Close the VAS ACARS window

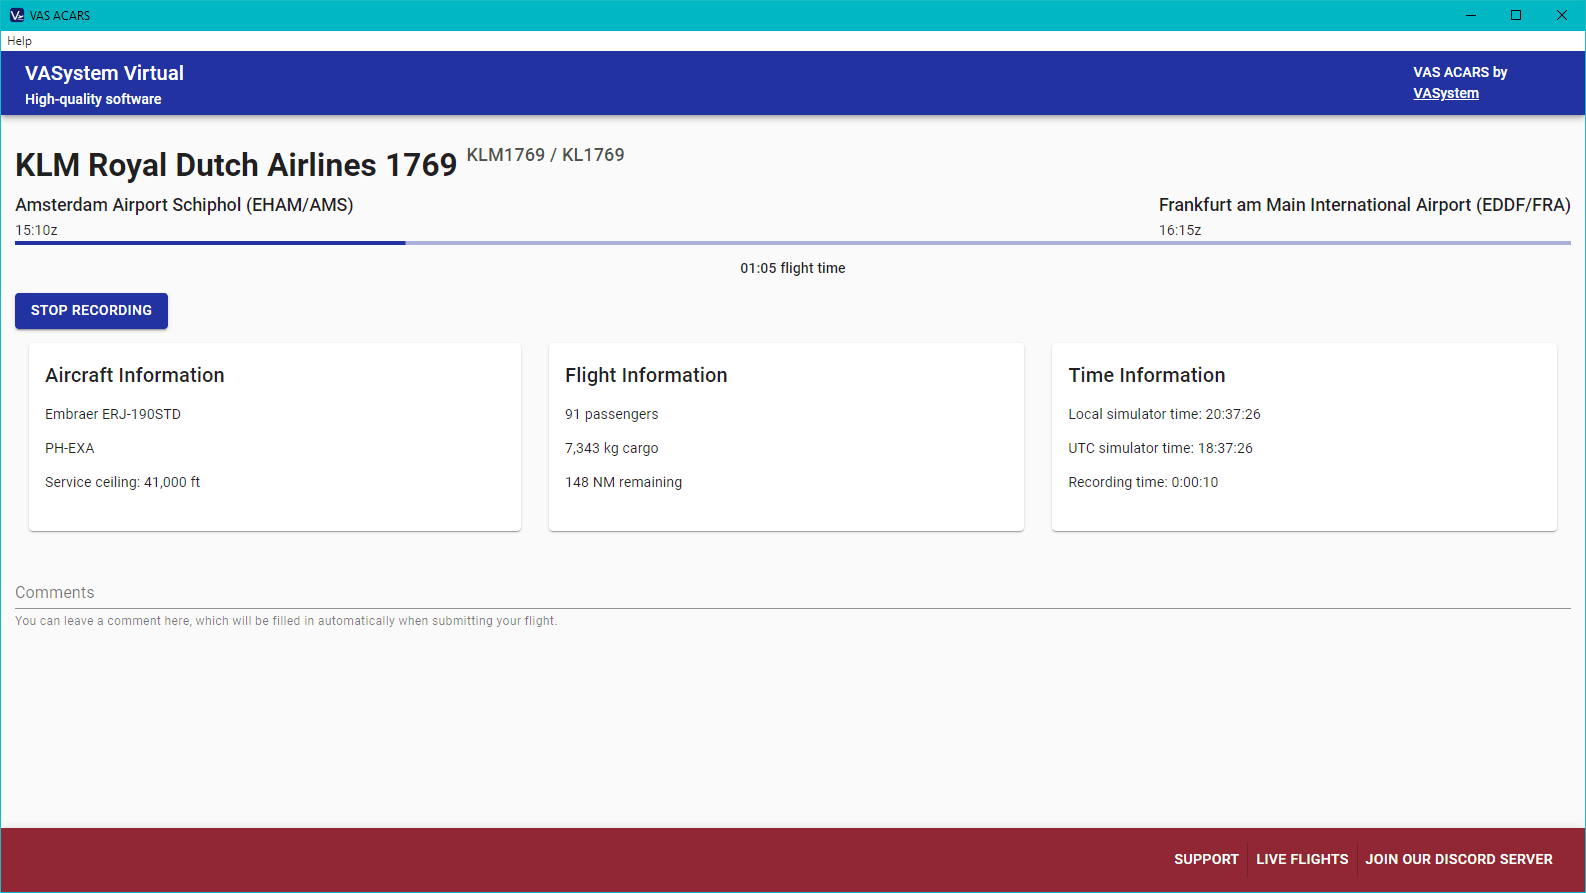pyautogui.click(x=1562, y=15)
